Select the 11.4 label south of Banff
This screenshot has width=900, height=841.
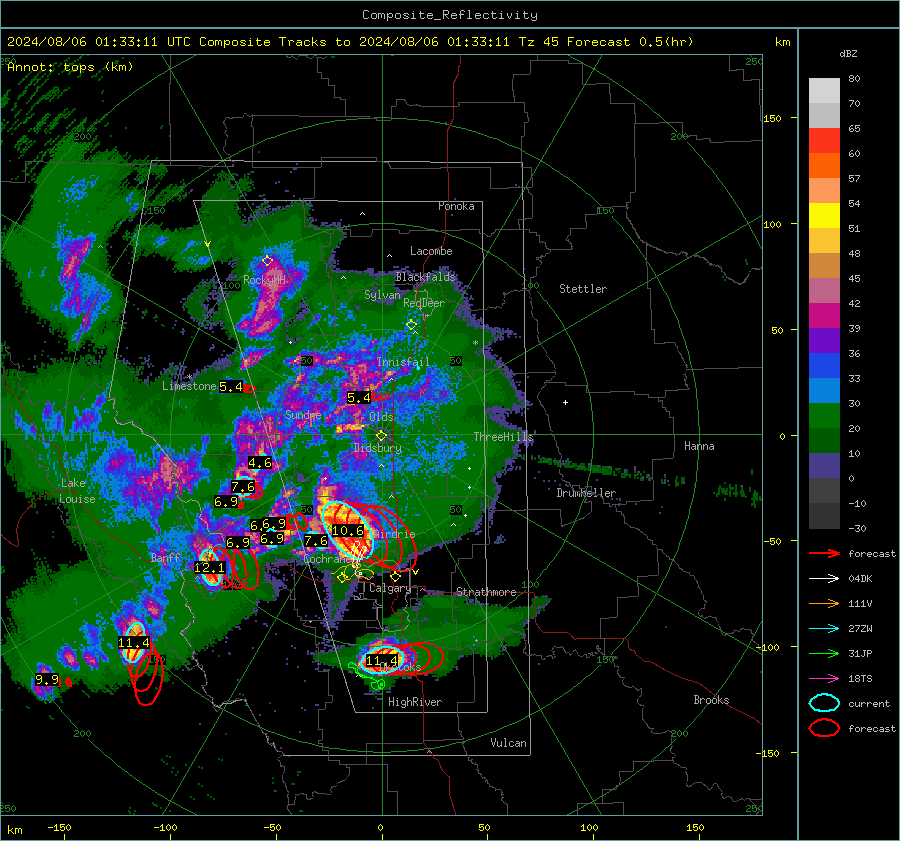coord(134,642)
